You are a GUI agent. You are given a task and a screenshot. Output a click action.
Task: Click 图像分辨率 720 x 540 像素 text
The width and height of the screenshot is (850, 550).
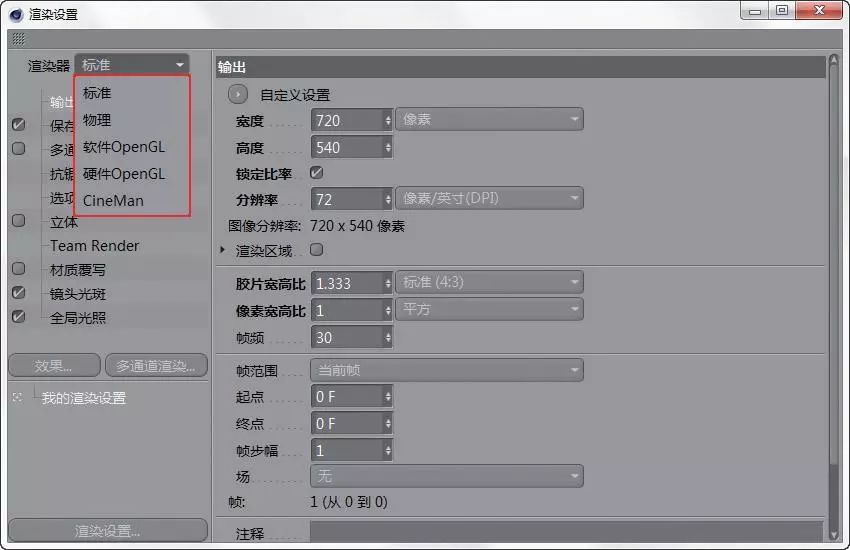pyautogui.click(x=317, y=226)
